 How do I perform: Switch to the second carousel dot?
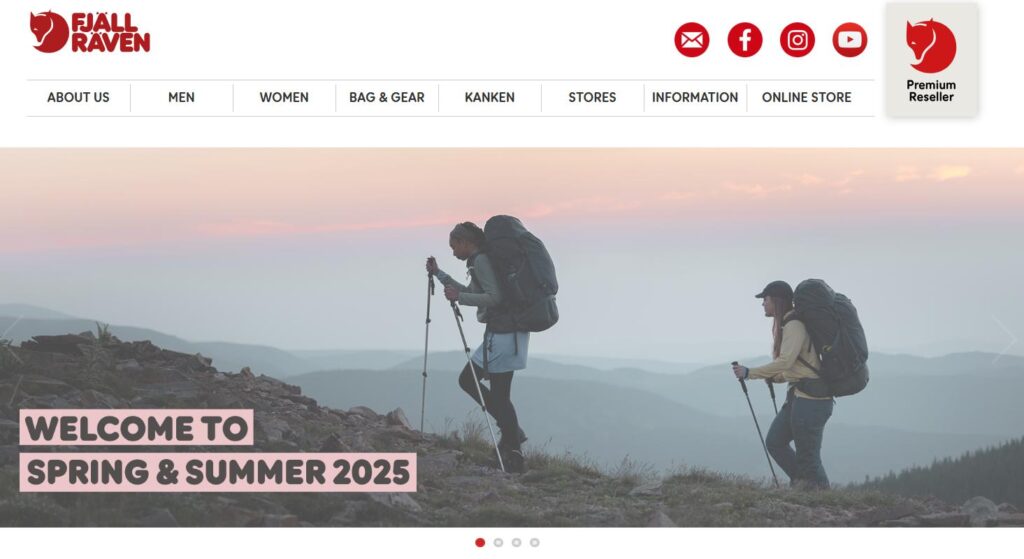point(498,543)
